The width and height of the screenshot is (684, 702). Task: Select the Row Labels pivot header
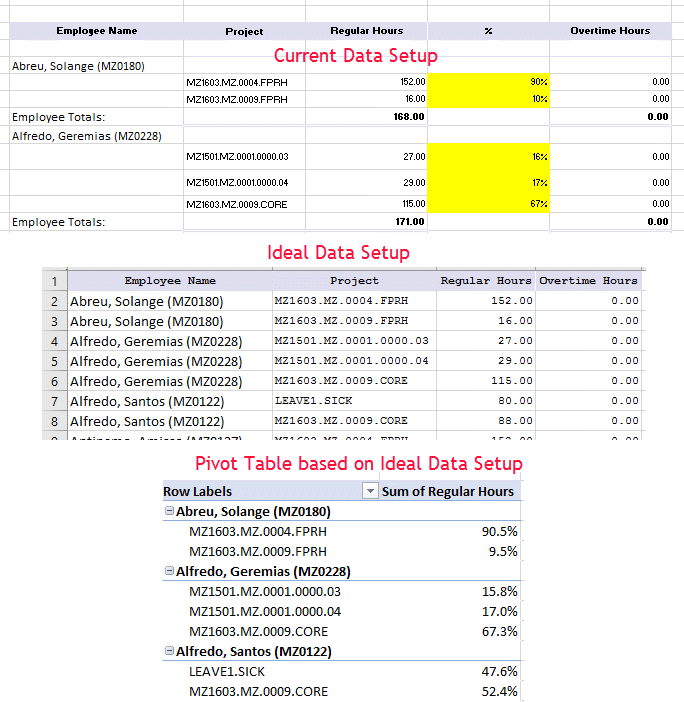[x=197, y=492]
